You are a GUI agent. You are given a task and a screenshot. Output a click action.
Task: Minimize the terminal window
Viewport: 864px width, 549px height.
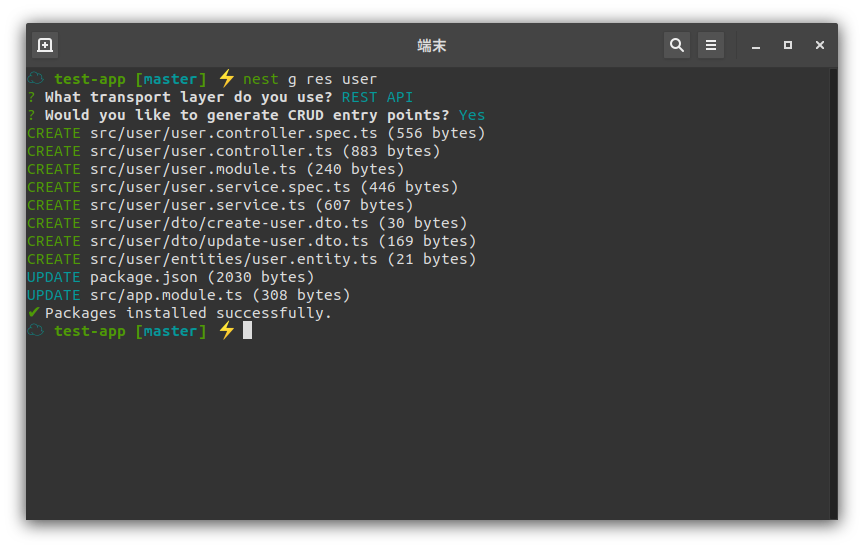756,45
